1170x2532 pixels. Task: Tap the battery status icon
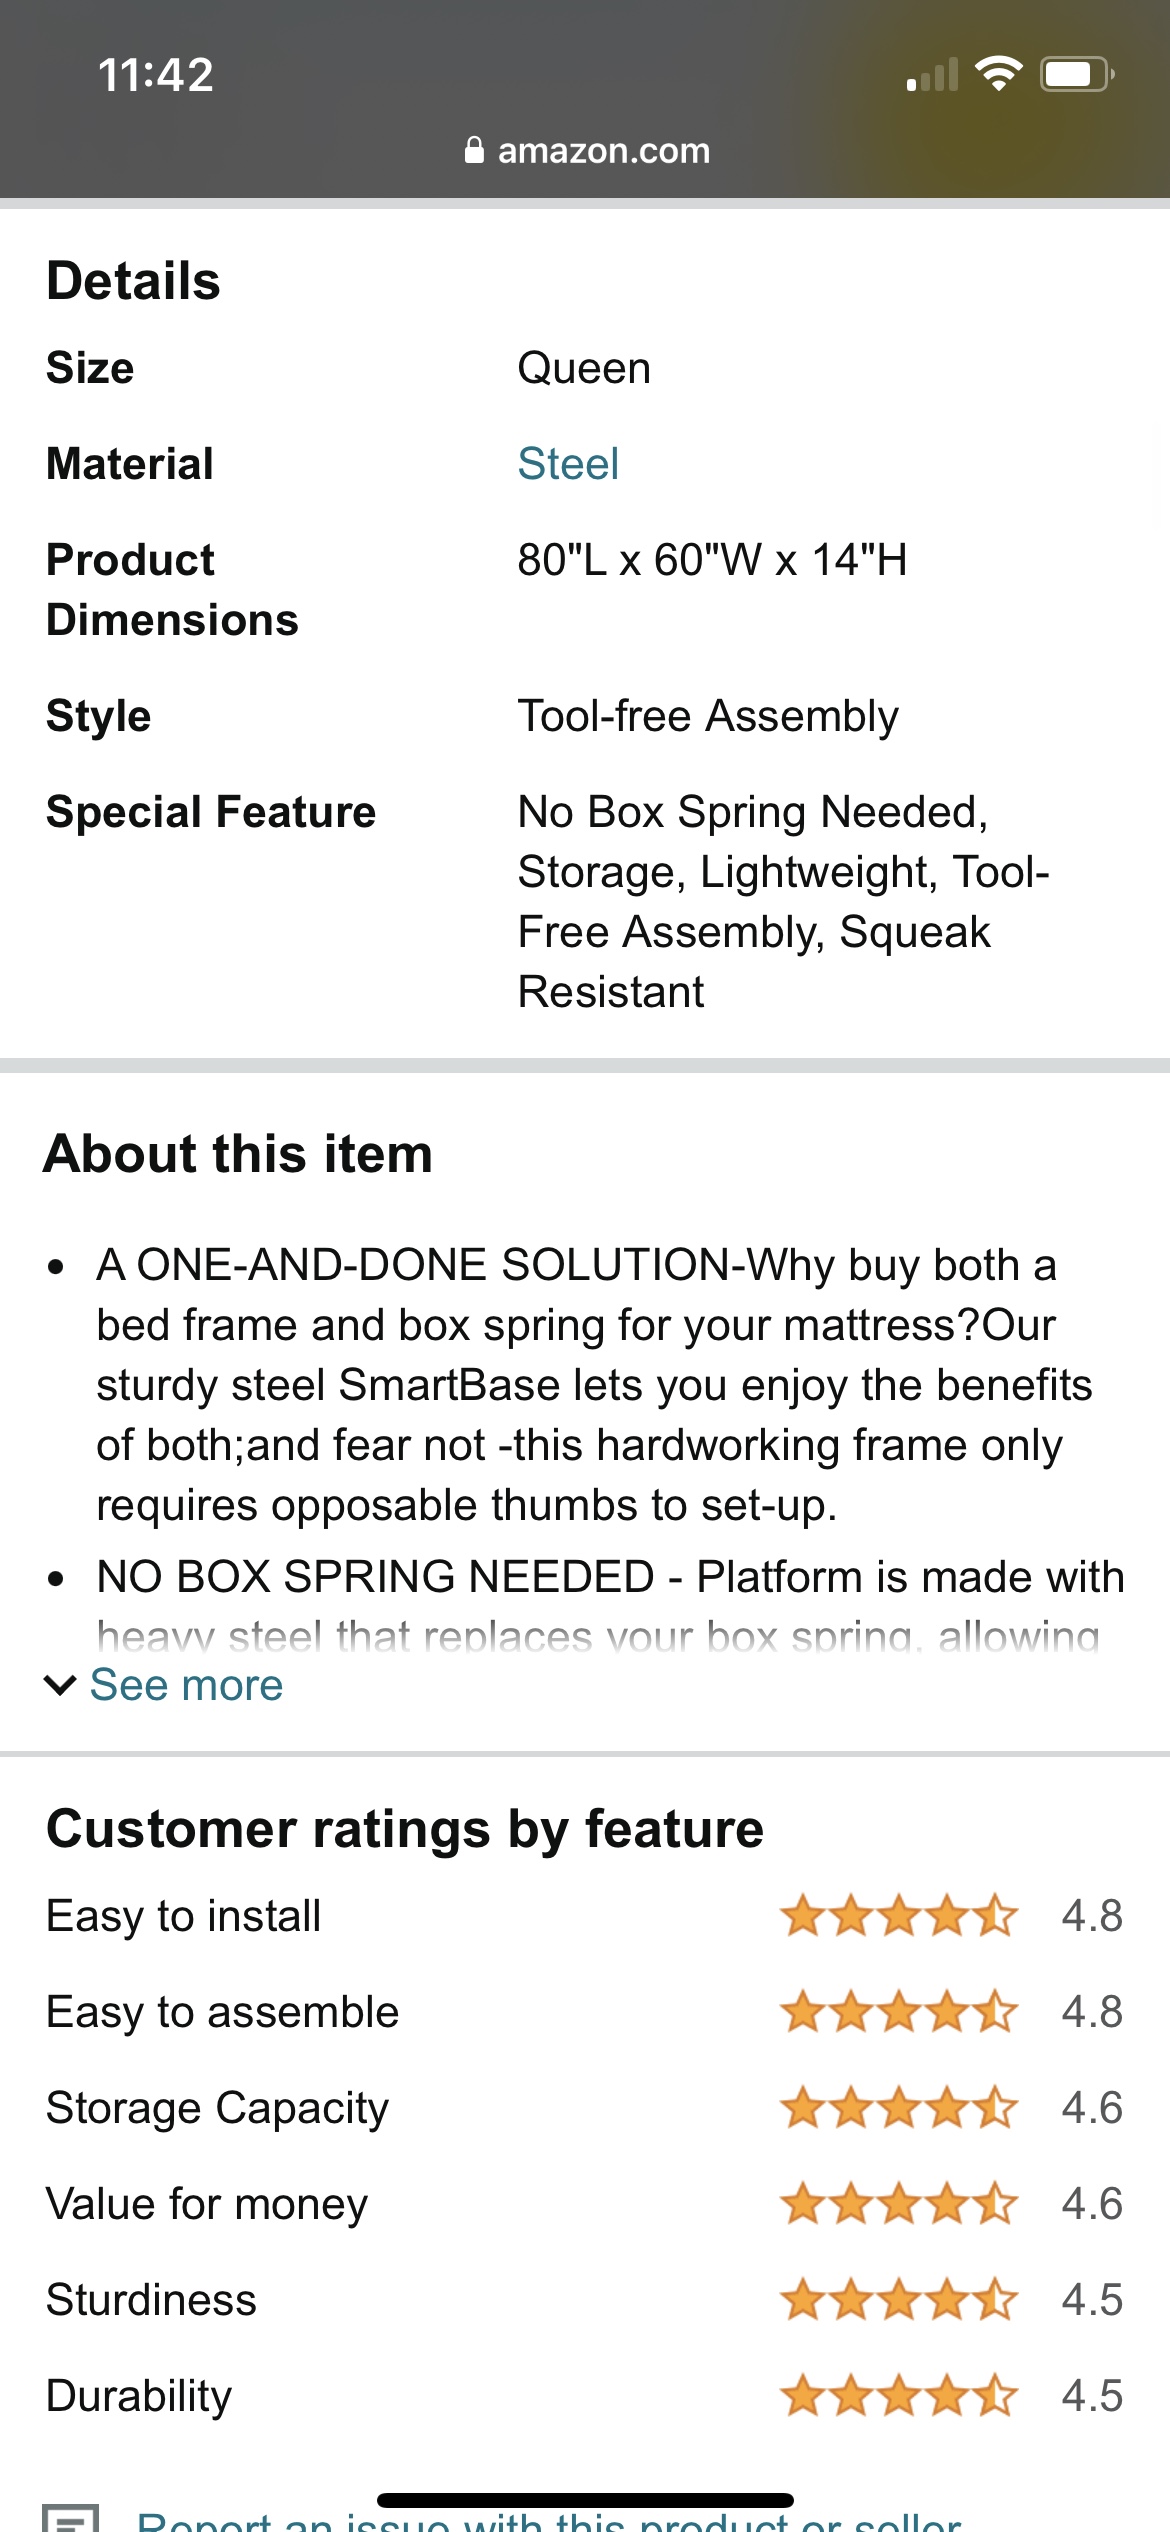pos(1078,74)
